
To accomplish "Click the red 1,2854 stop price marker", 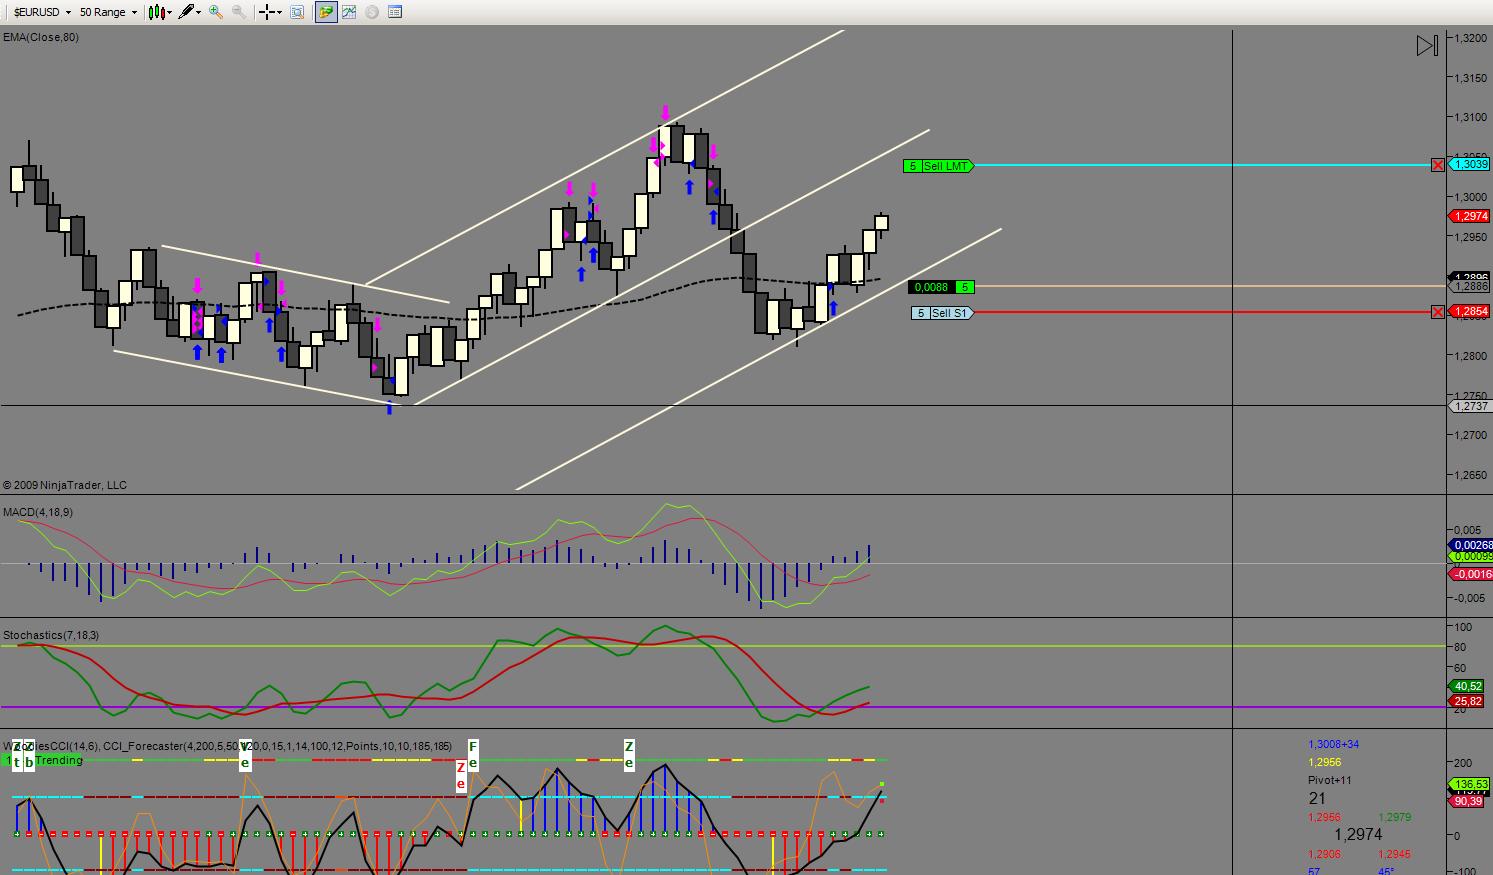I will [x=1470, y=312].
